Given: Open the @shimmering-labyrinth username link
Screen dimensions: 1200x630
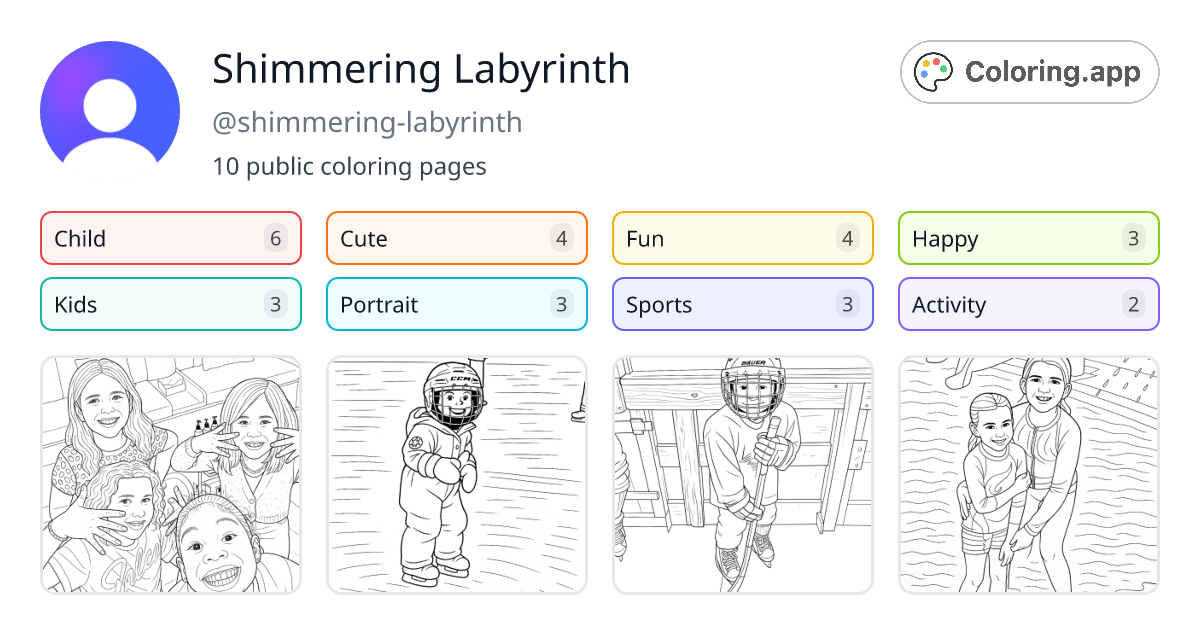Looking at the screenshot, I should coord(367,122).
